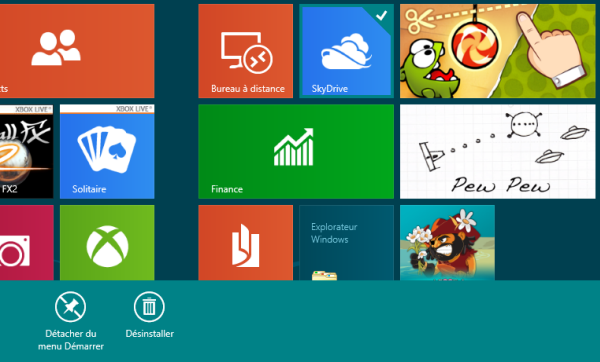
Task: Launch the Xbox tile
Action: click(x=107, y=243)
